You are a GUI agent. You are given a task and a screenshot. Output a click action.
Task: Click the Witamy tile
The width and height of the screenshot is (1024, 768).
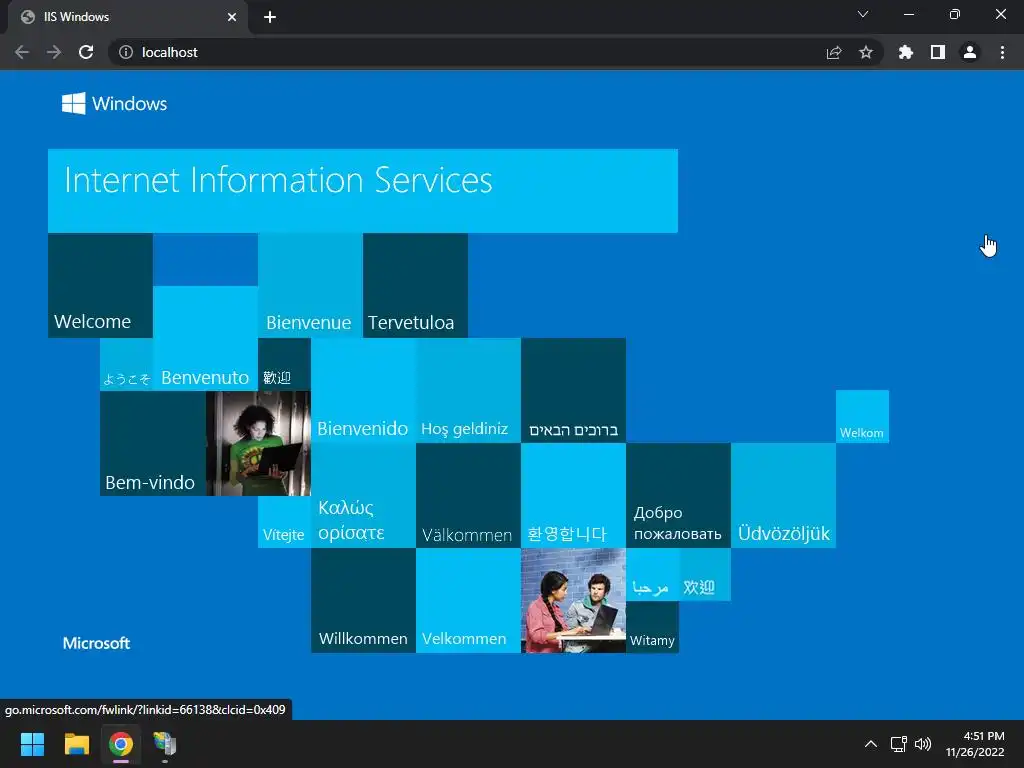click(x=652, y=627)
